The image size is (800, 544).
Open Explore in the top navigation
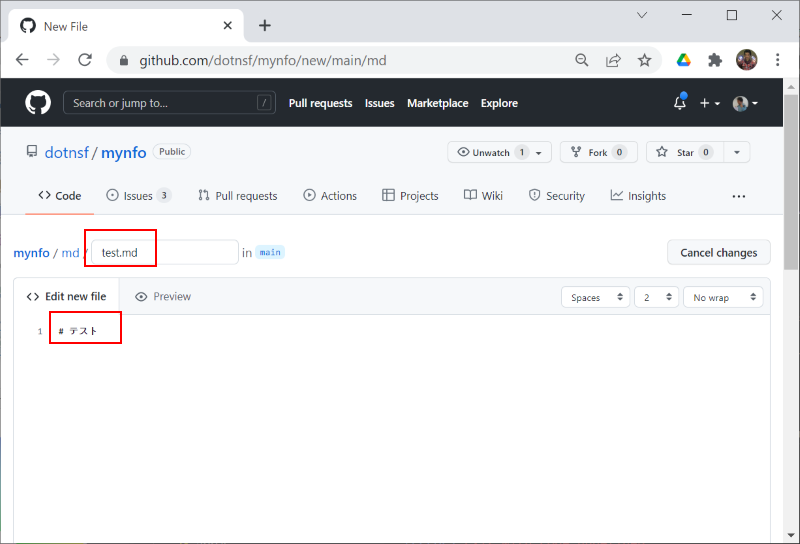(x=499, y=103)
